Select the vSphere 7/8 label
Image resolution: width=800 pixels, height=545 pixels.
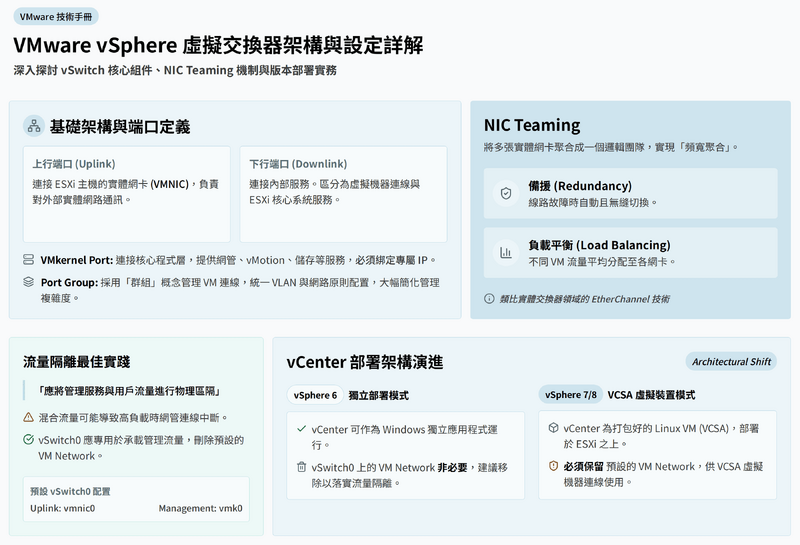tap(571, 395)
